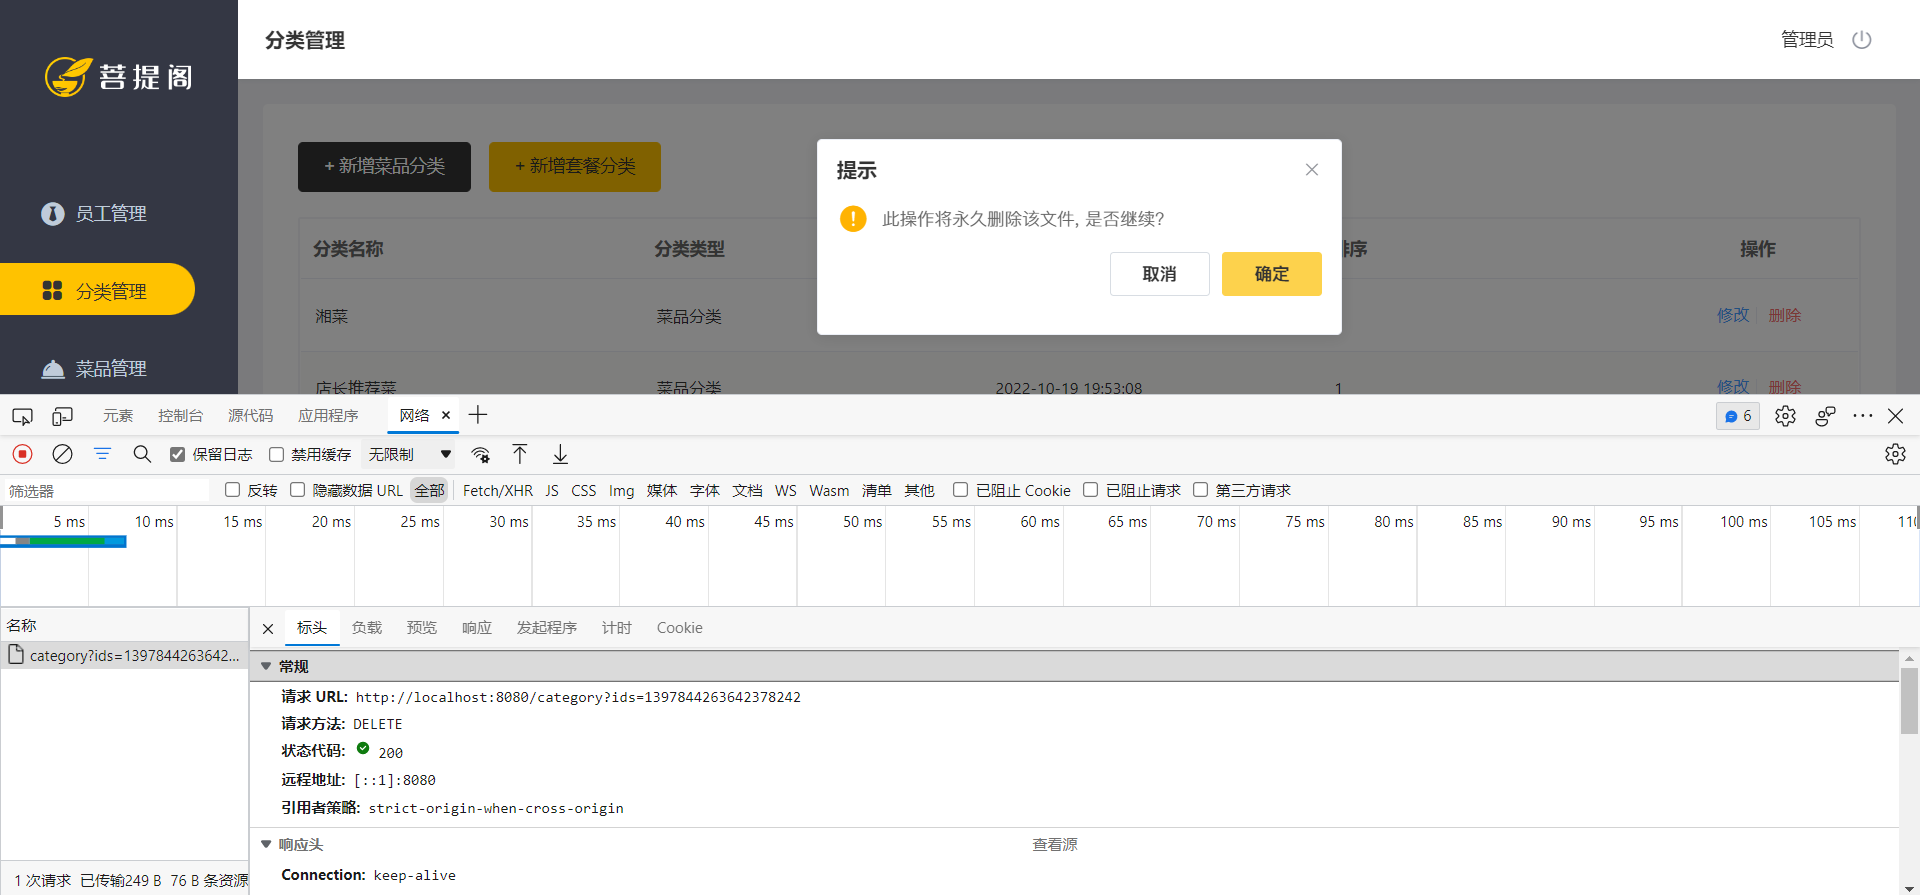Close the request details pane
The height and width of the screenshot is (895, 1920).
268,628
